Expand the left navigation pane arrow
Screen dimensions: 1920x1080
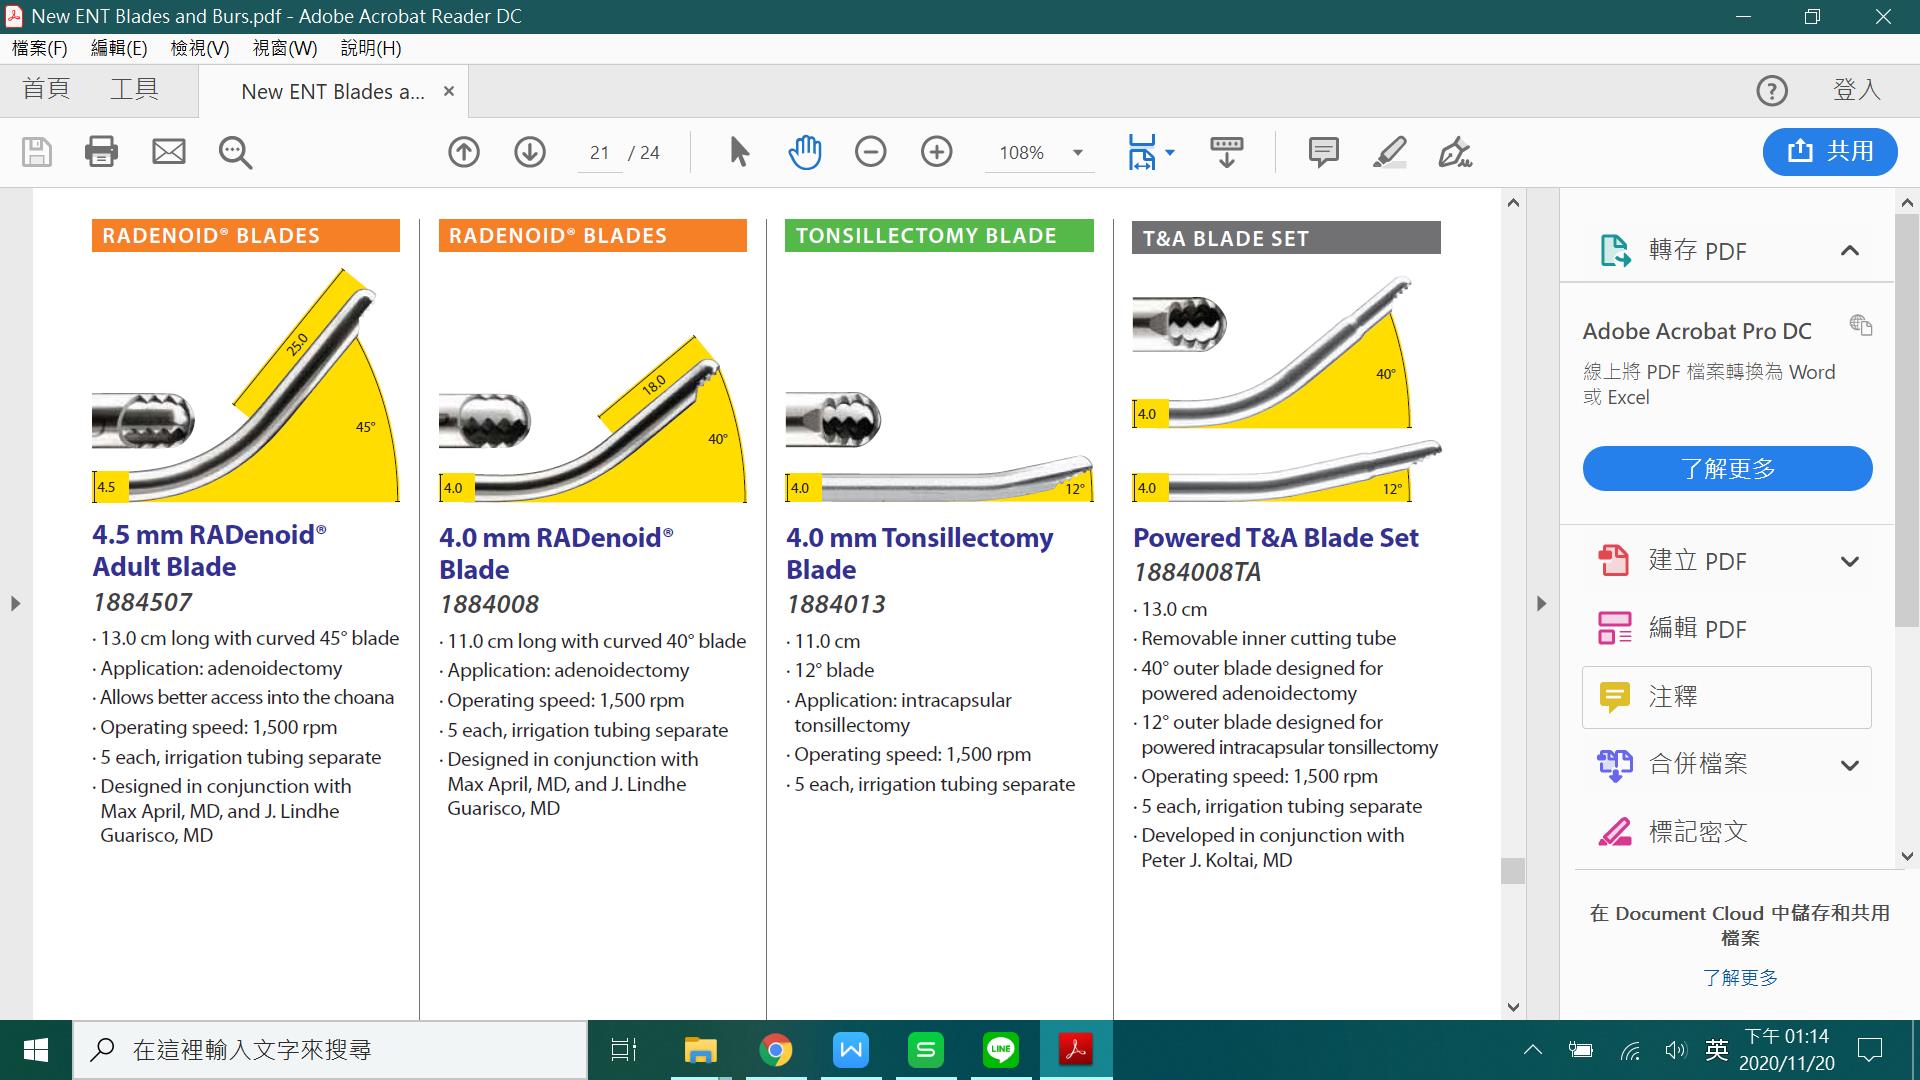pyautogui.click(x=15, y=604)
